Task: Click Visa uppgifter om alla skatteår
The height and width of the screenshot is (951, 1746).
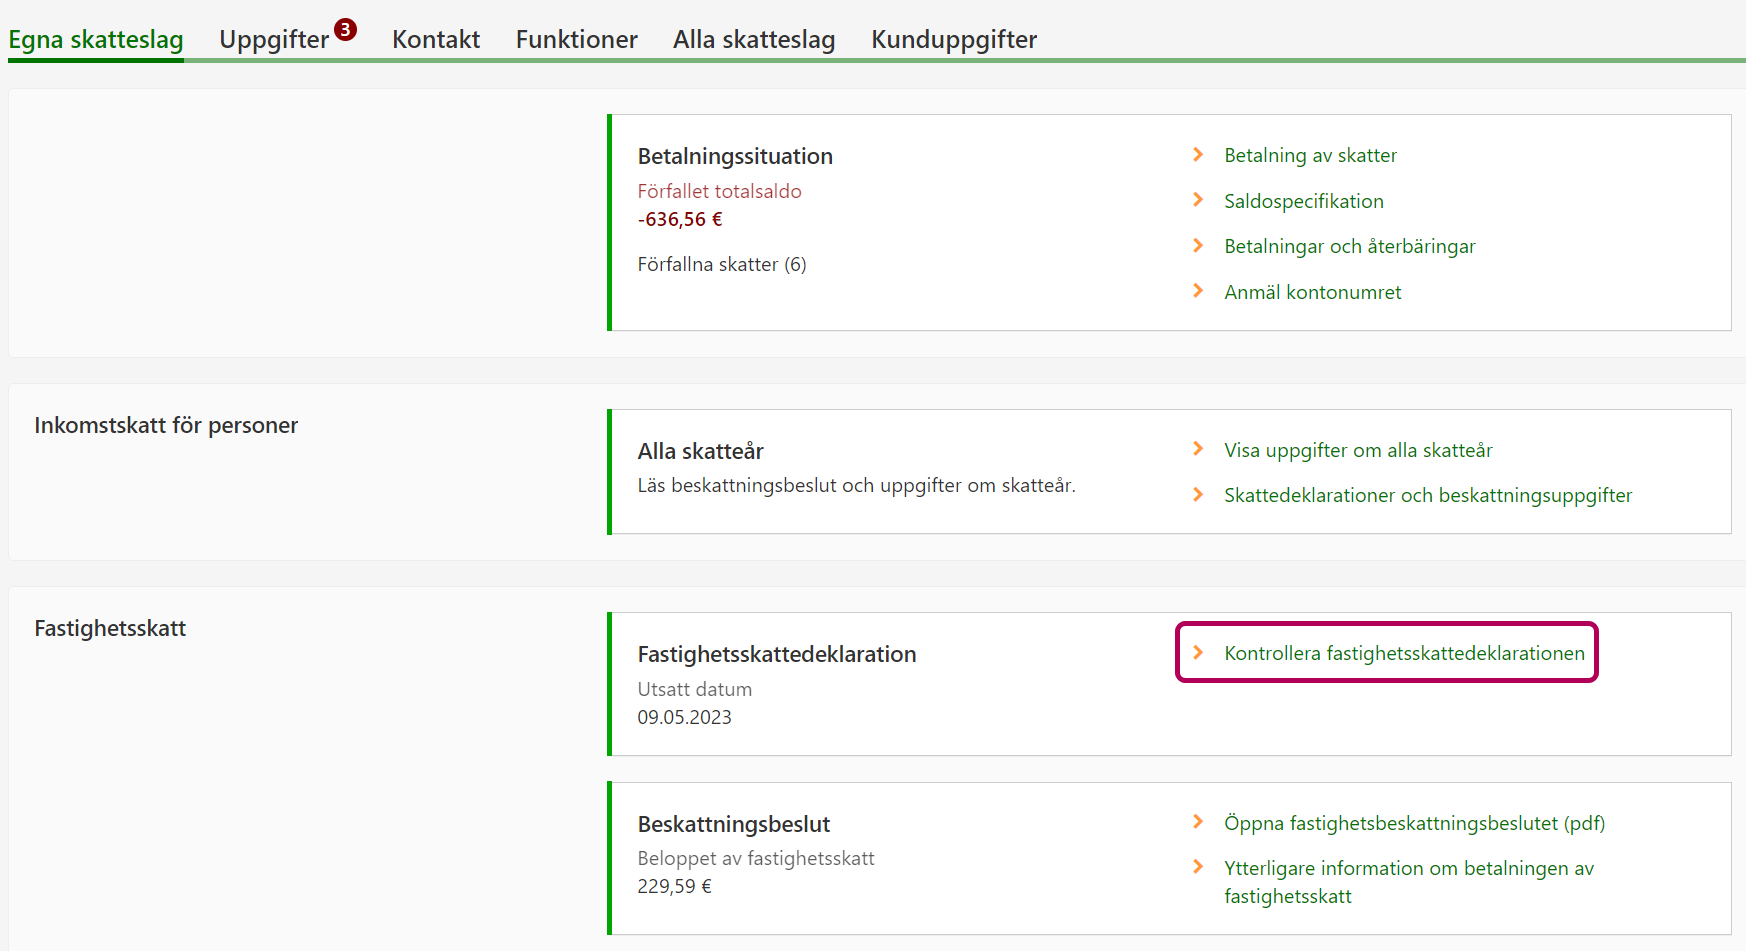Action: (1358, 450)
